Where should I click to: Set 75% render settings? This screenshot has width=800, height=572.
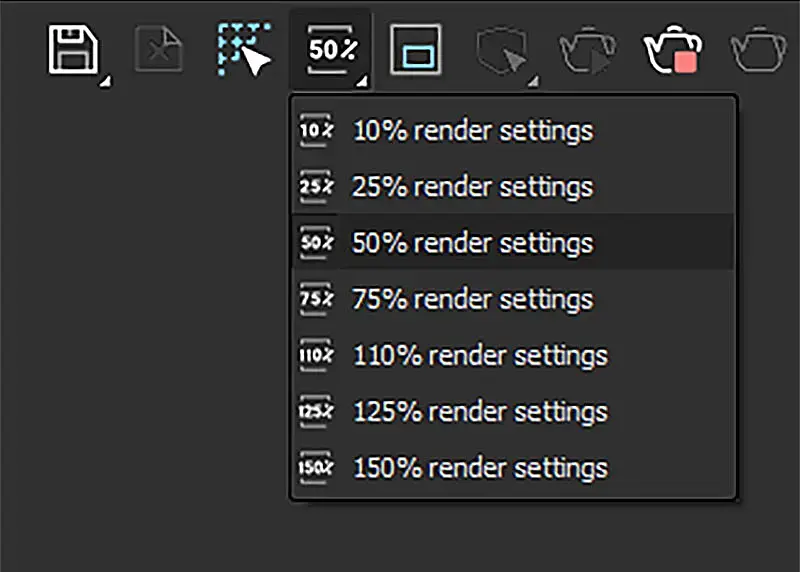472,299
